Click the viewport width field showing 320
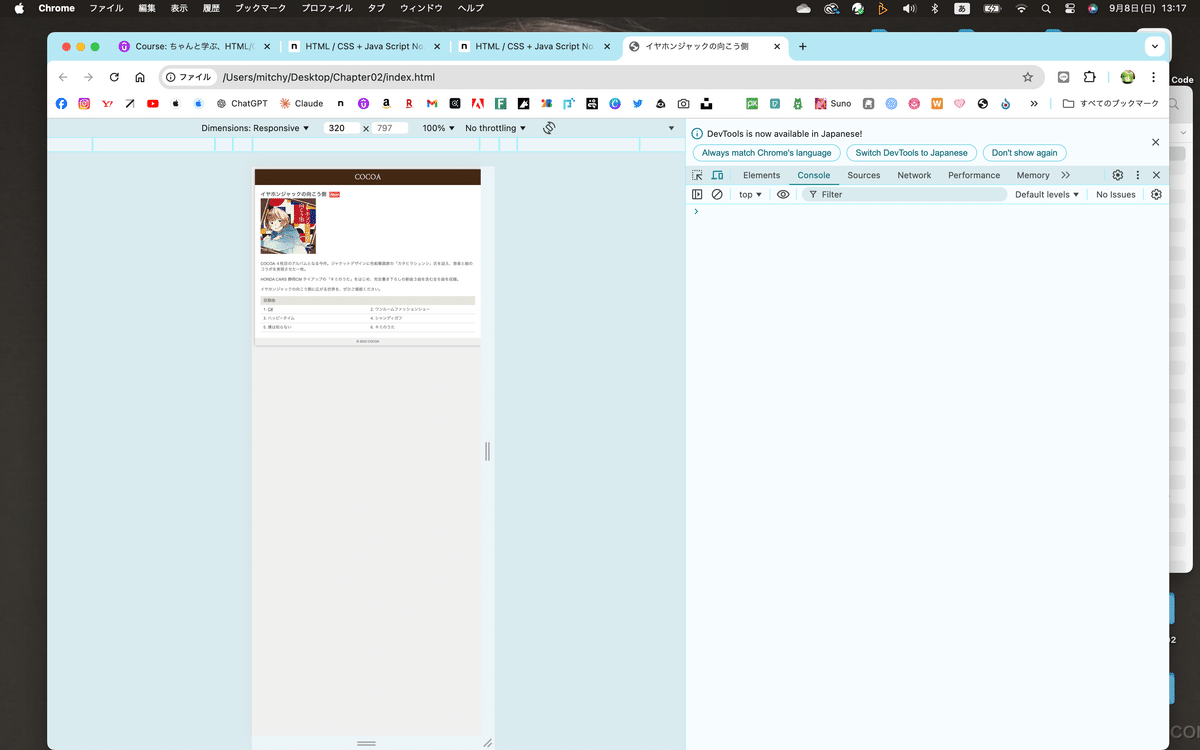The image size is (1200, 750). (341, 128)
